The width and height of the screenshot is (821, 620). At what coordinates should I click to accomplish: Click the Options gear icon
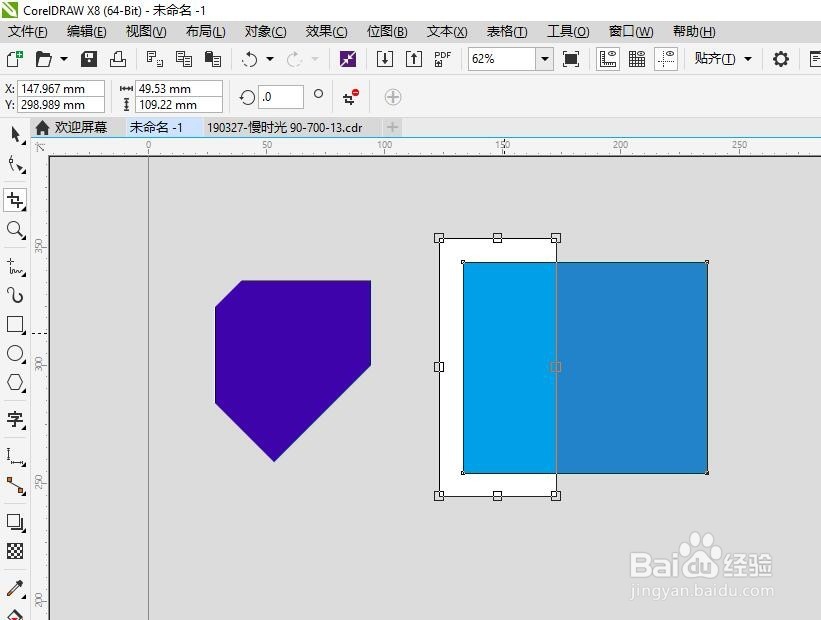781,59
